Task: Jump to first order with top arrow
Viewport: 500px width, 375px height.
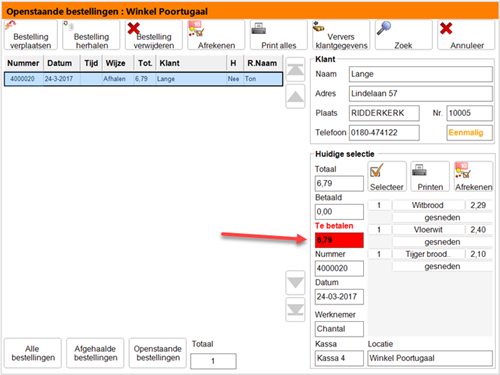Action: [x=295, y=69]
